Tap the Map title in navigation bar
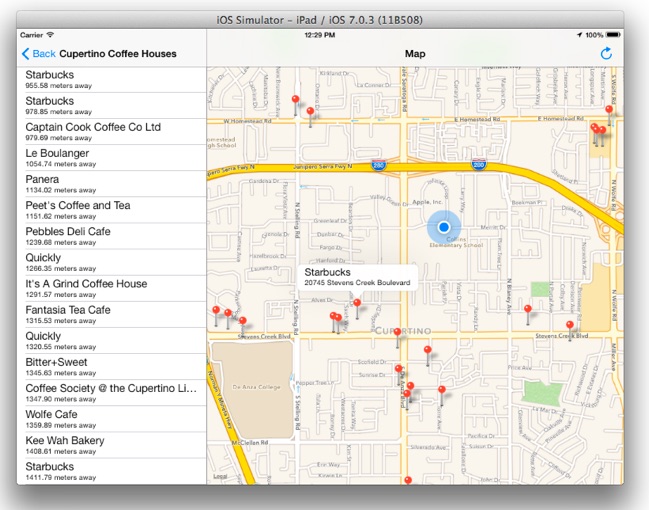The image size is (649, 510). (x=415, y=54)
